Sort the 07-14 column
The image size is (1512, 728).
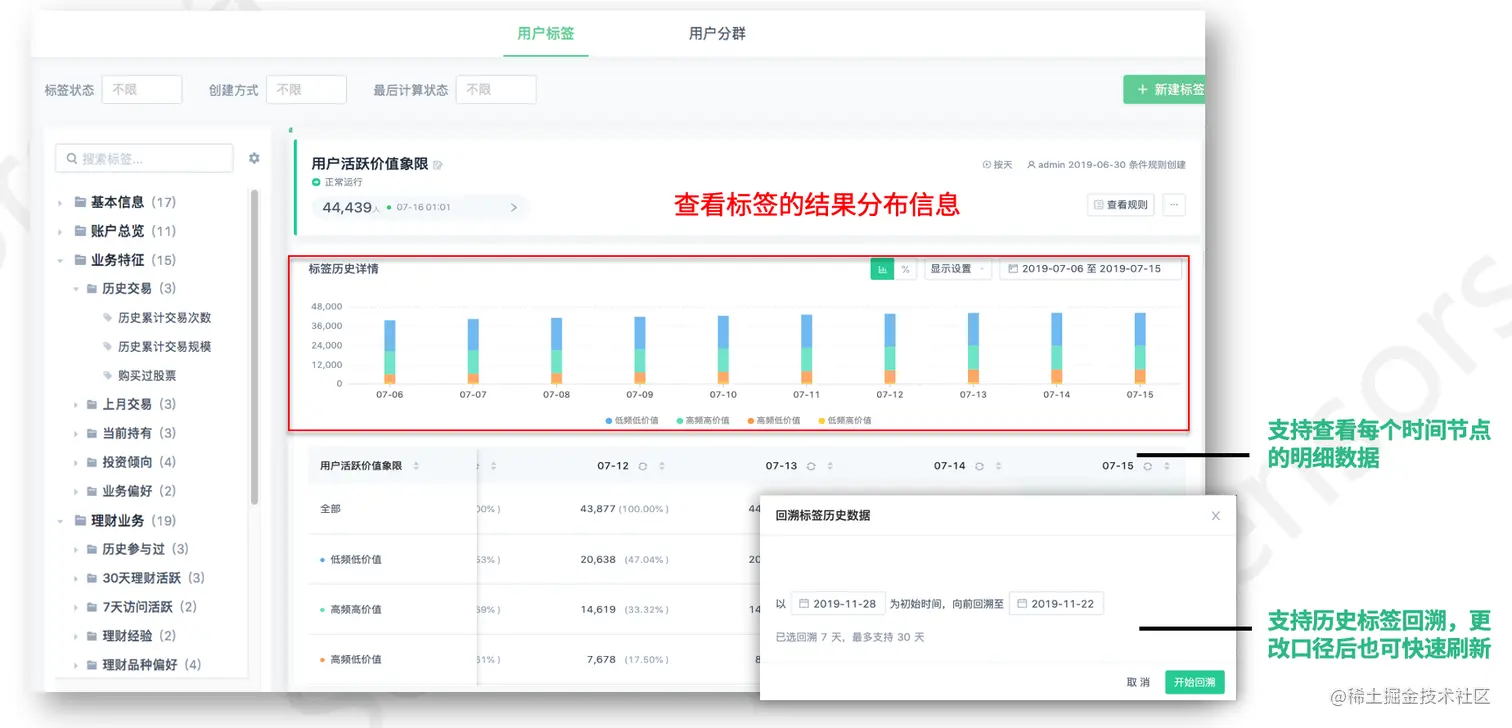point(997,466)
